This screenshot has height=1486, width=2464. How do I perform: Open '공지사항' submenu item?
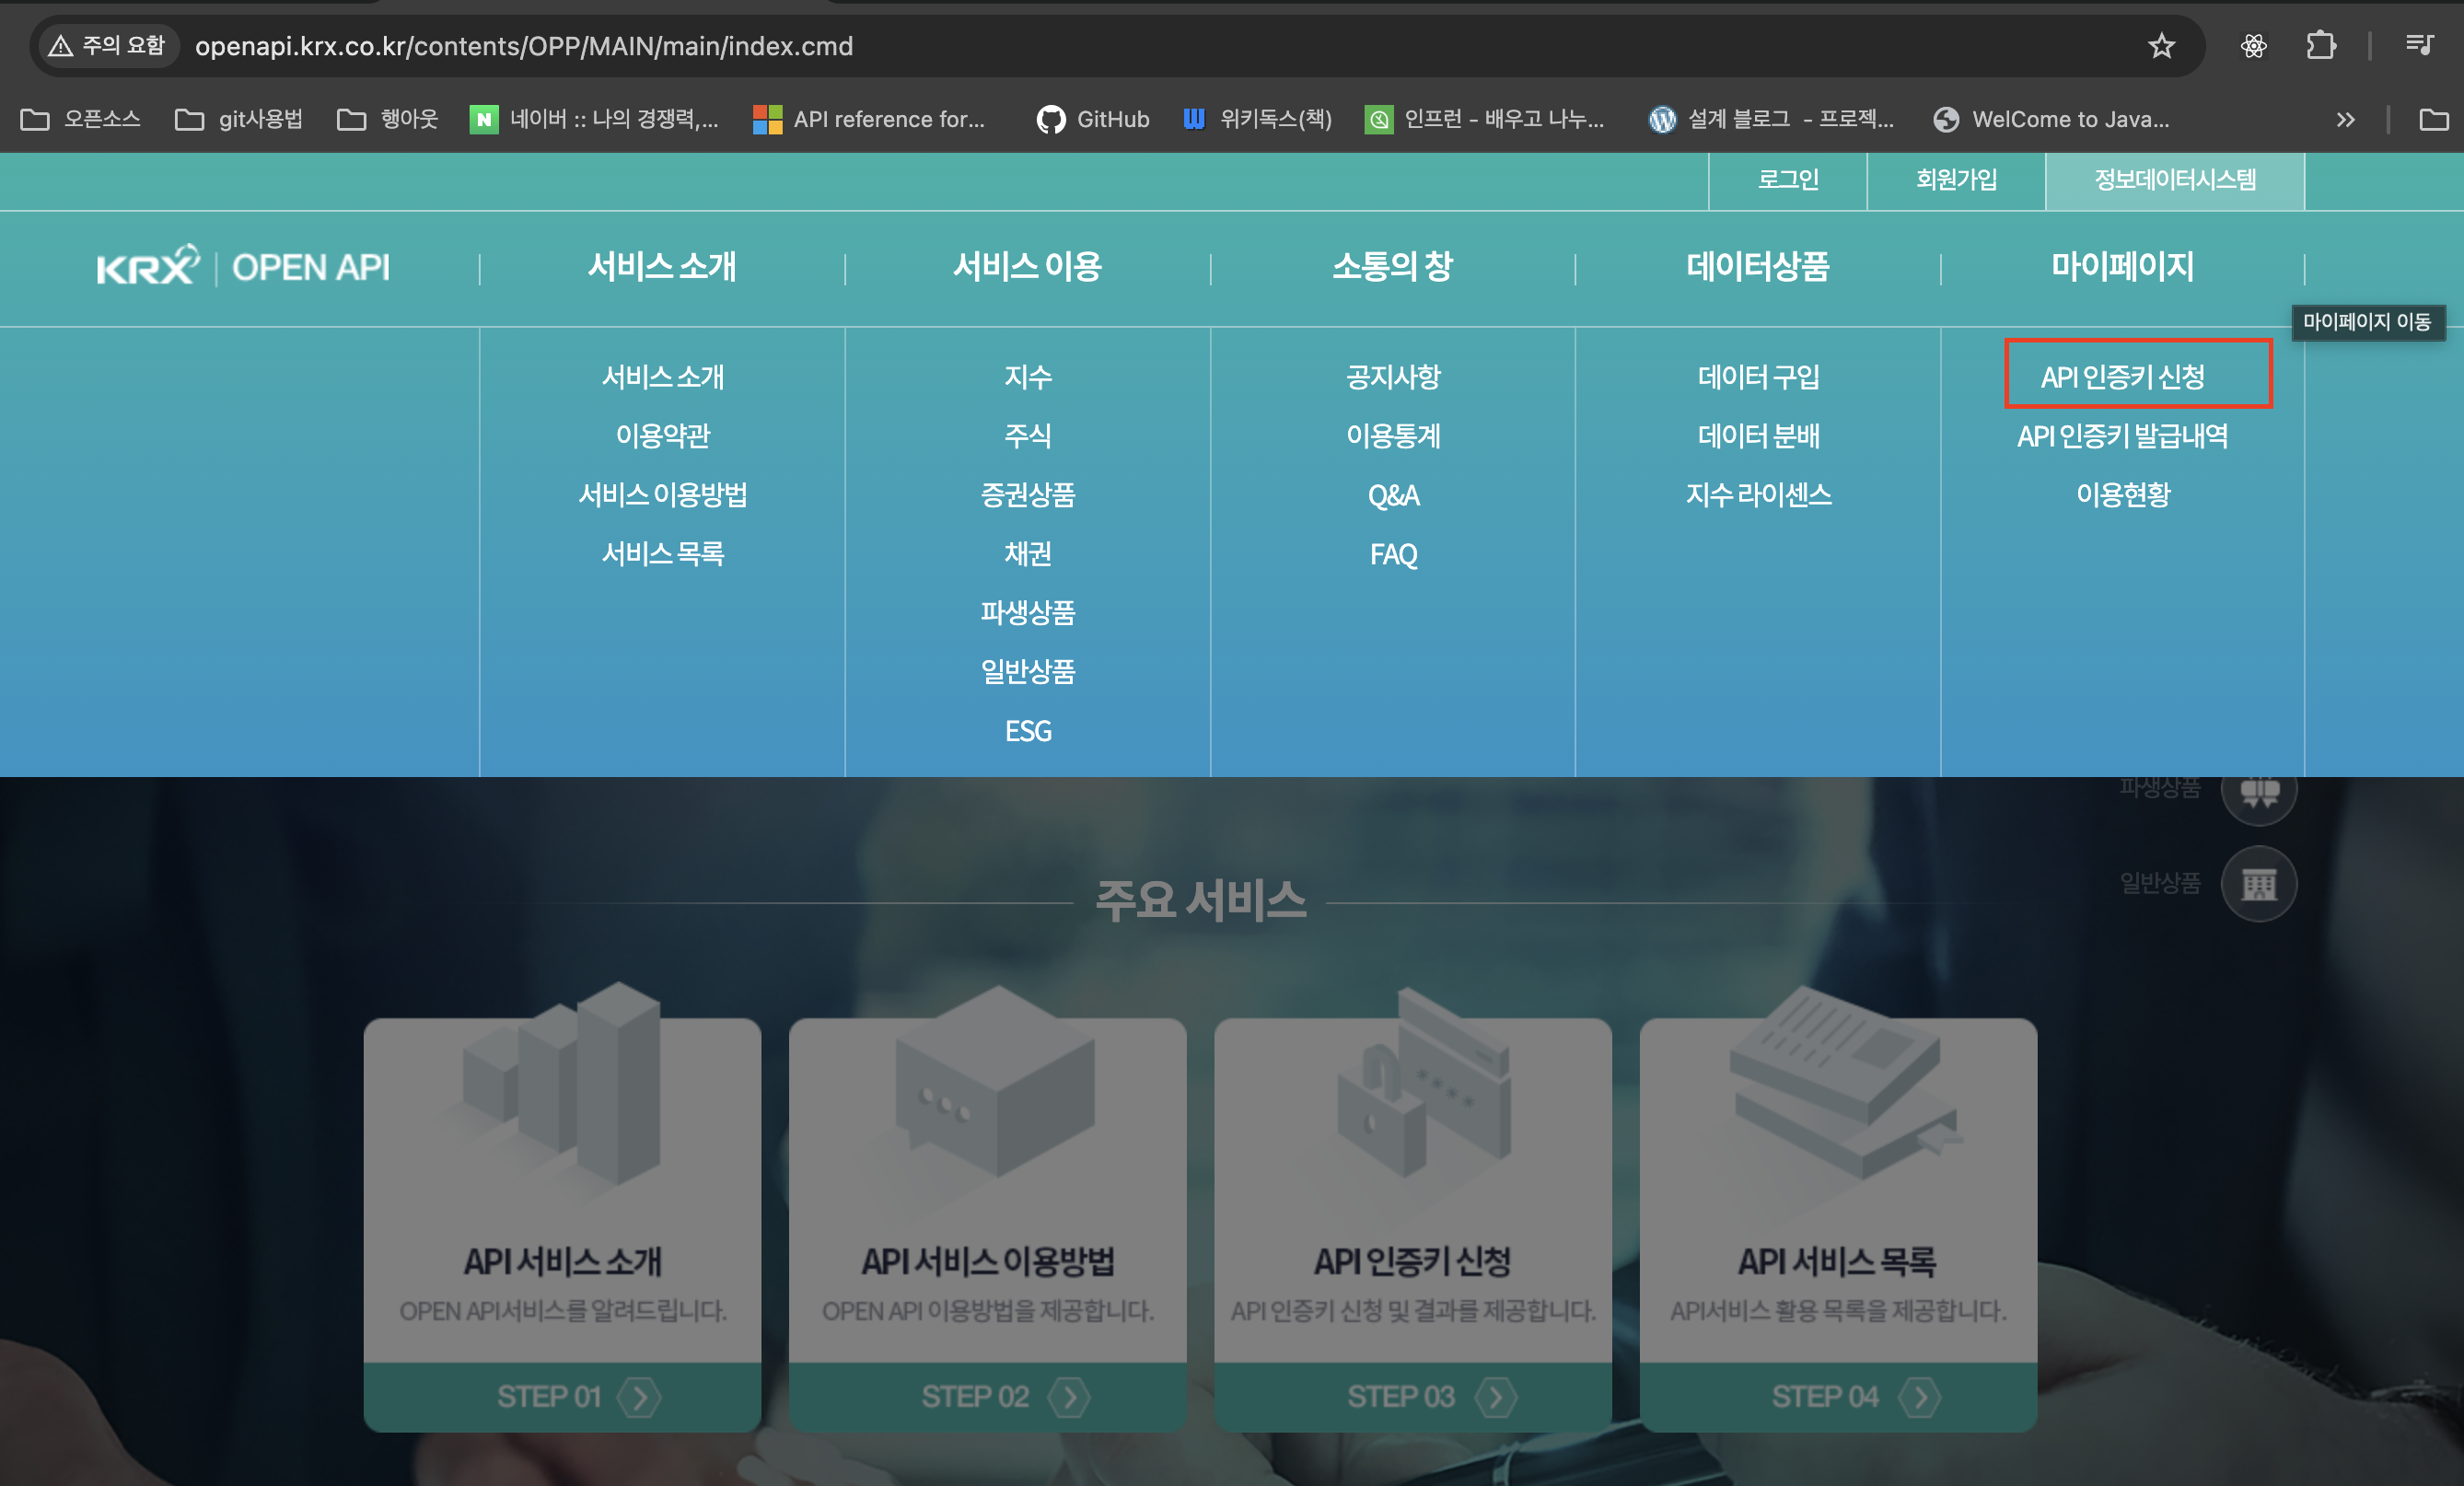point(1393,377)
